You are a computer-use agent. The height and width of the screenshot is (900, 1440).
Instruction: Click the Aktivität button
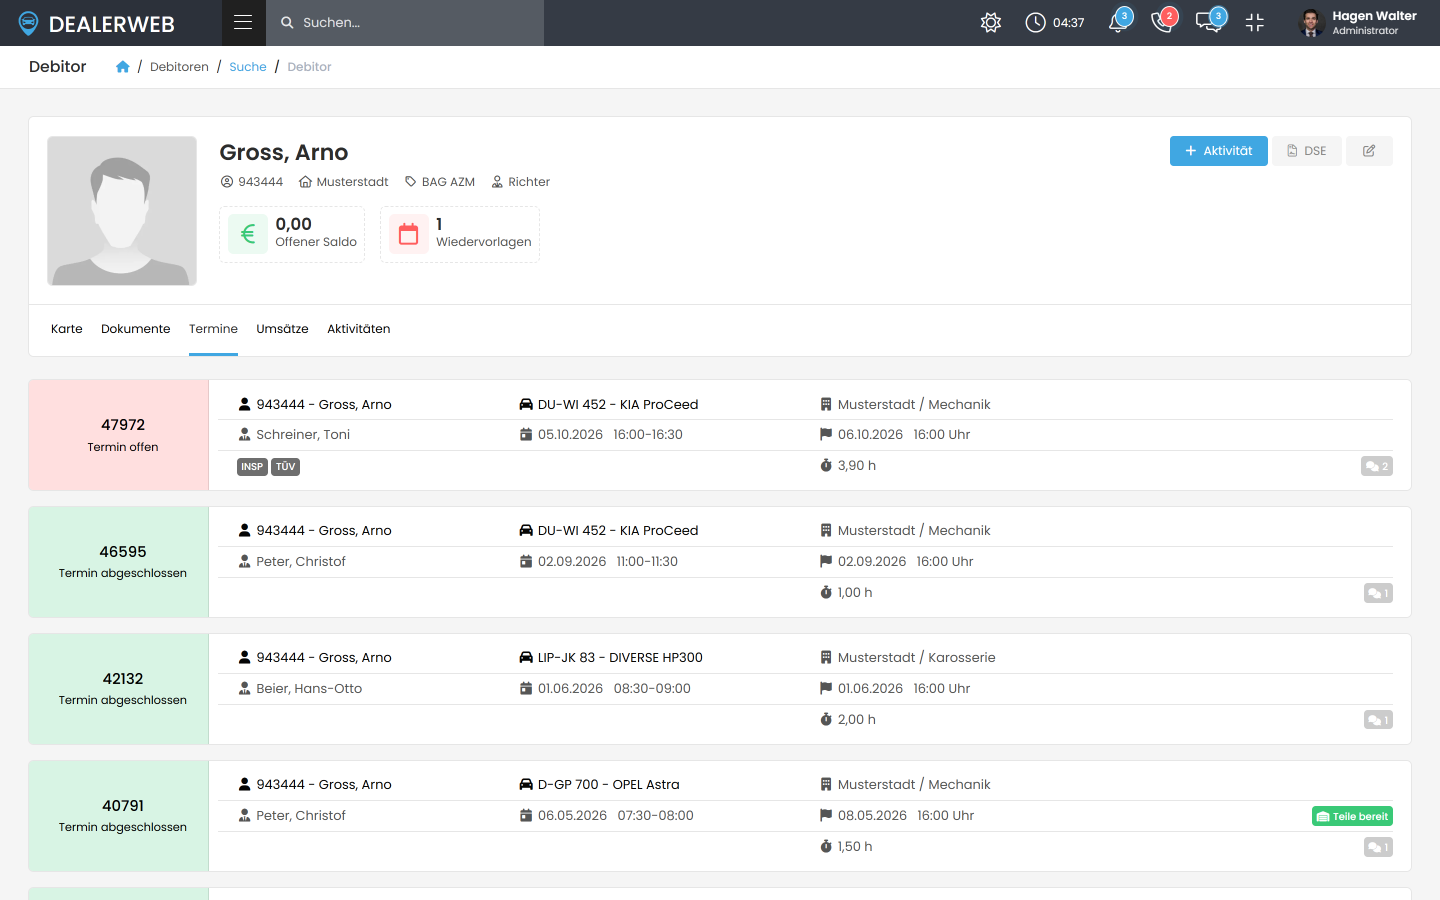(x=1219, y=151)
